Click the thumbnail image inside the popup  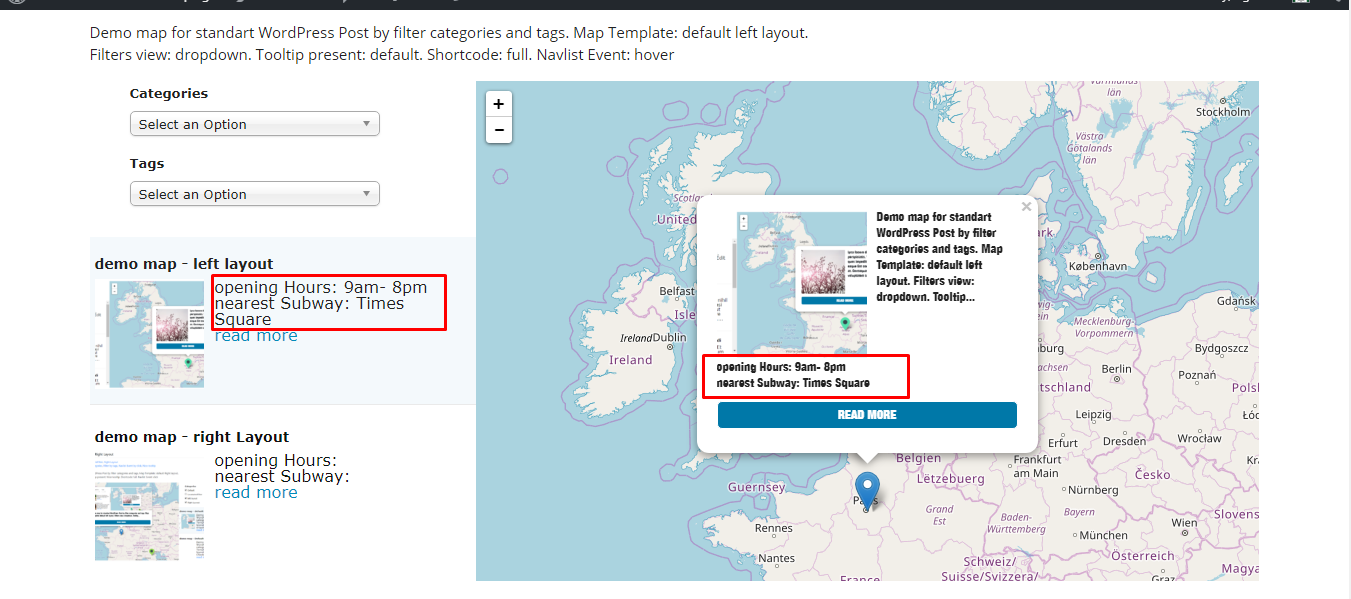tap(801, 282)
